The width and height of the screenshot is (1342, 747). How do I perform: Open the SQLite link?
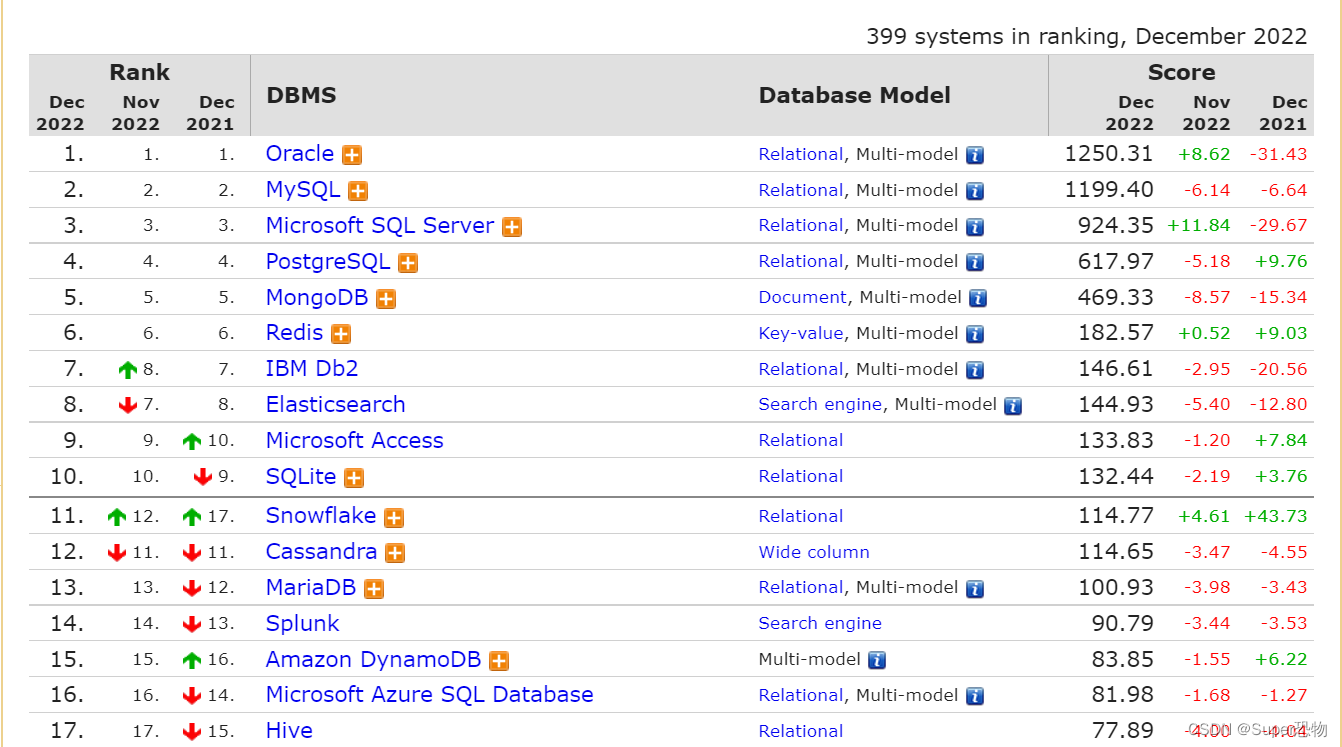[301, 477]
